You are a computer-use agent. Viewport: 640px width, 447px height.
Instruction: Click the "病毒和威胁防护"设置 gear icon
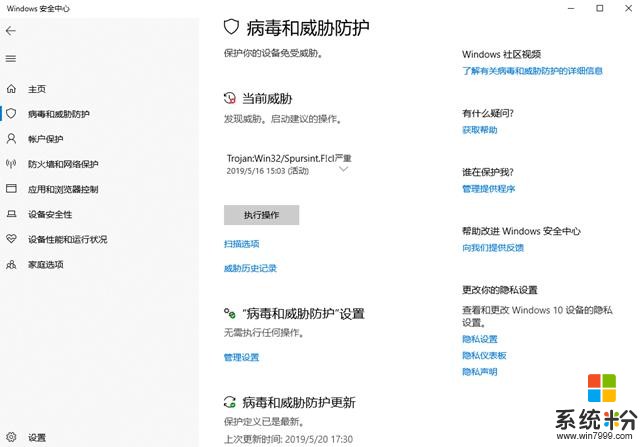[230, 314]
